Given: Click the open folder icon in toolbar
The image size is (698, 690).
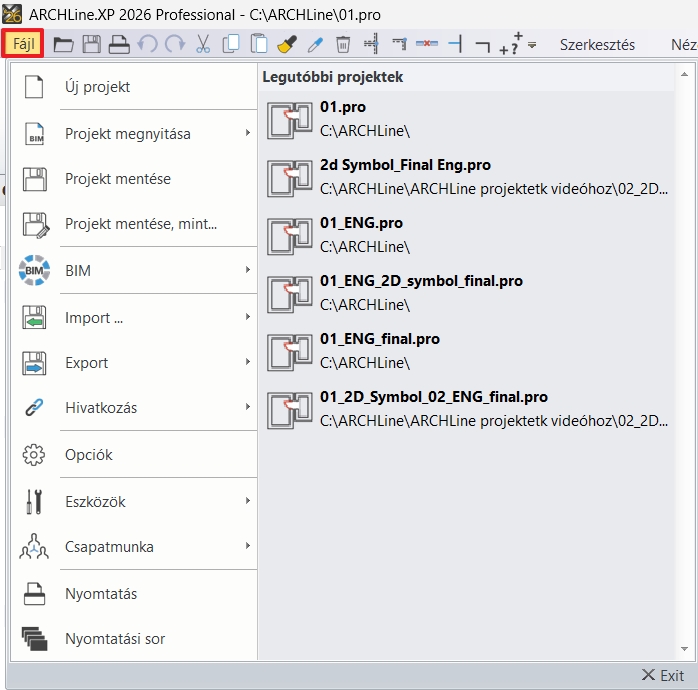Looking at the screenshot, I should (64, 45).
